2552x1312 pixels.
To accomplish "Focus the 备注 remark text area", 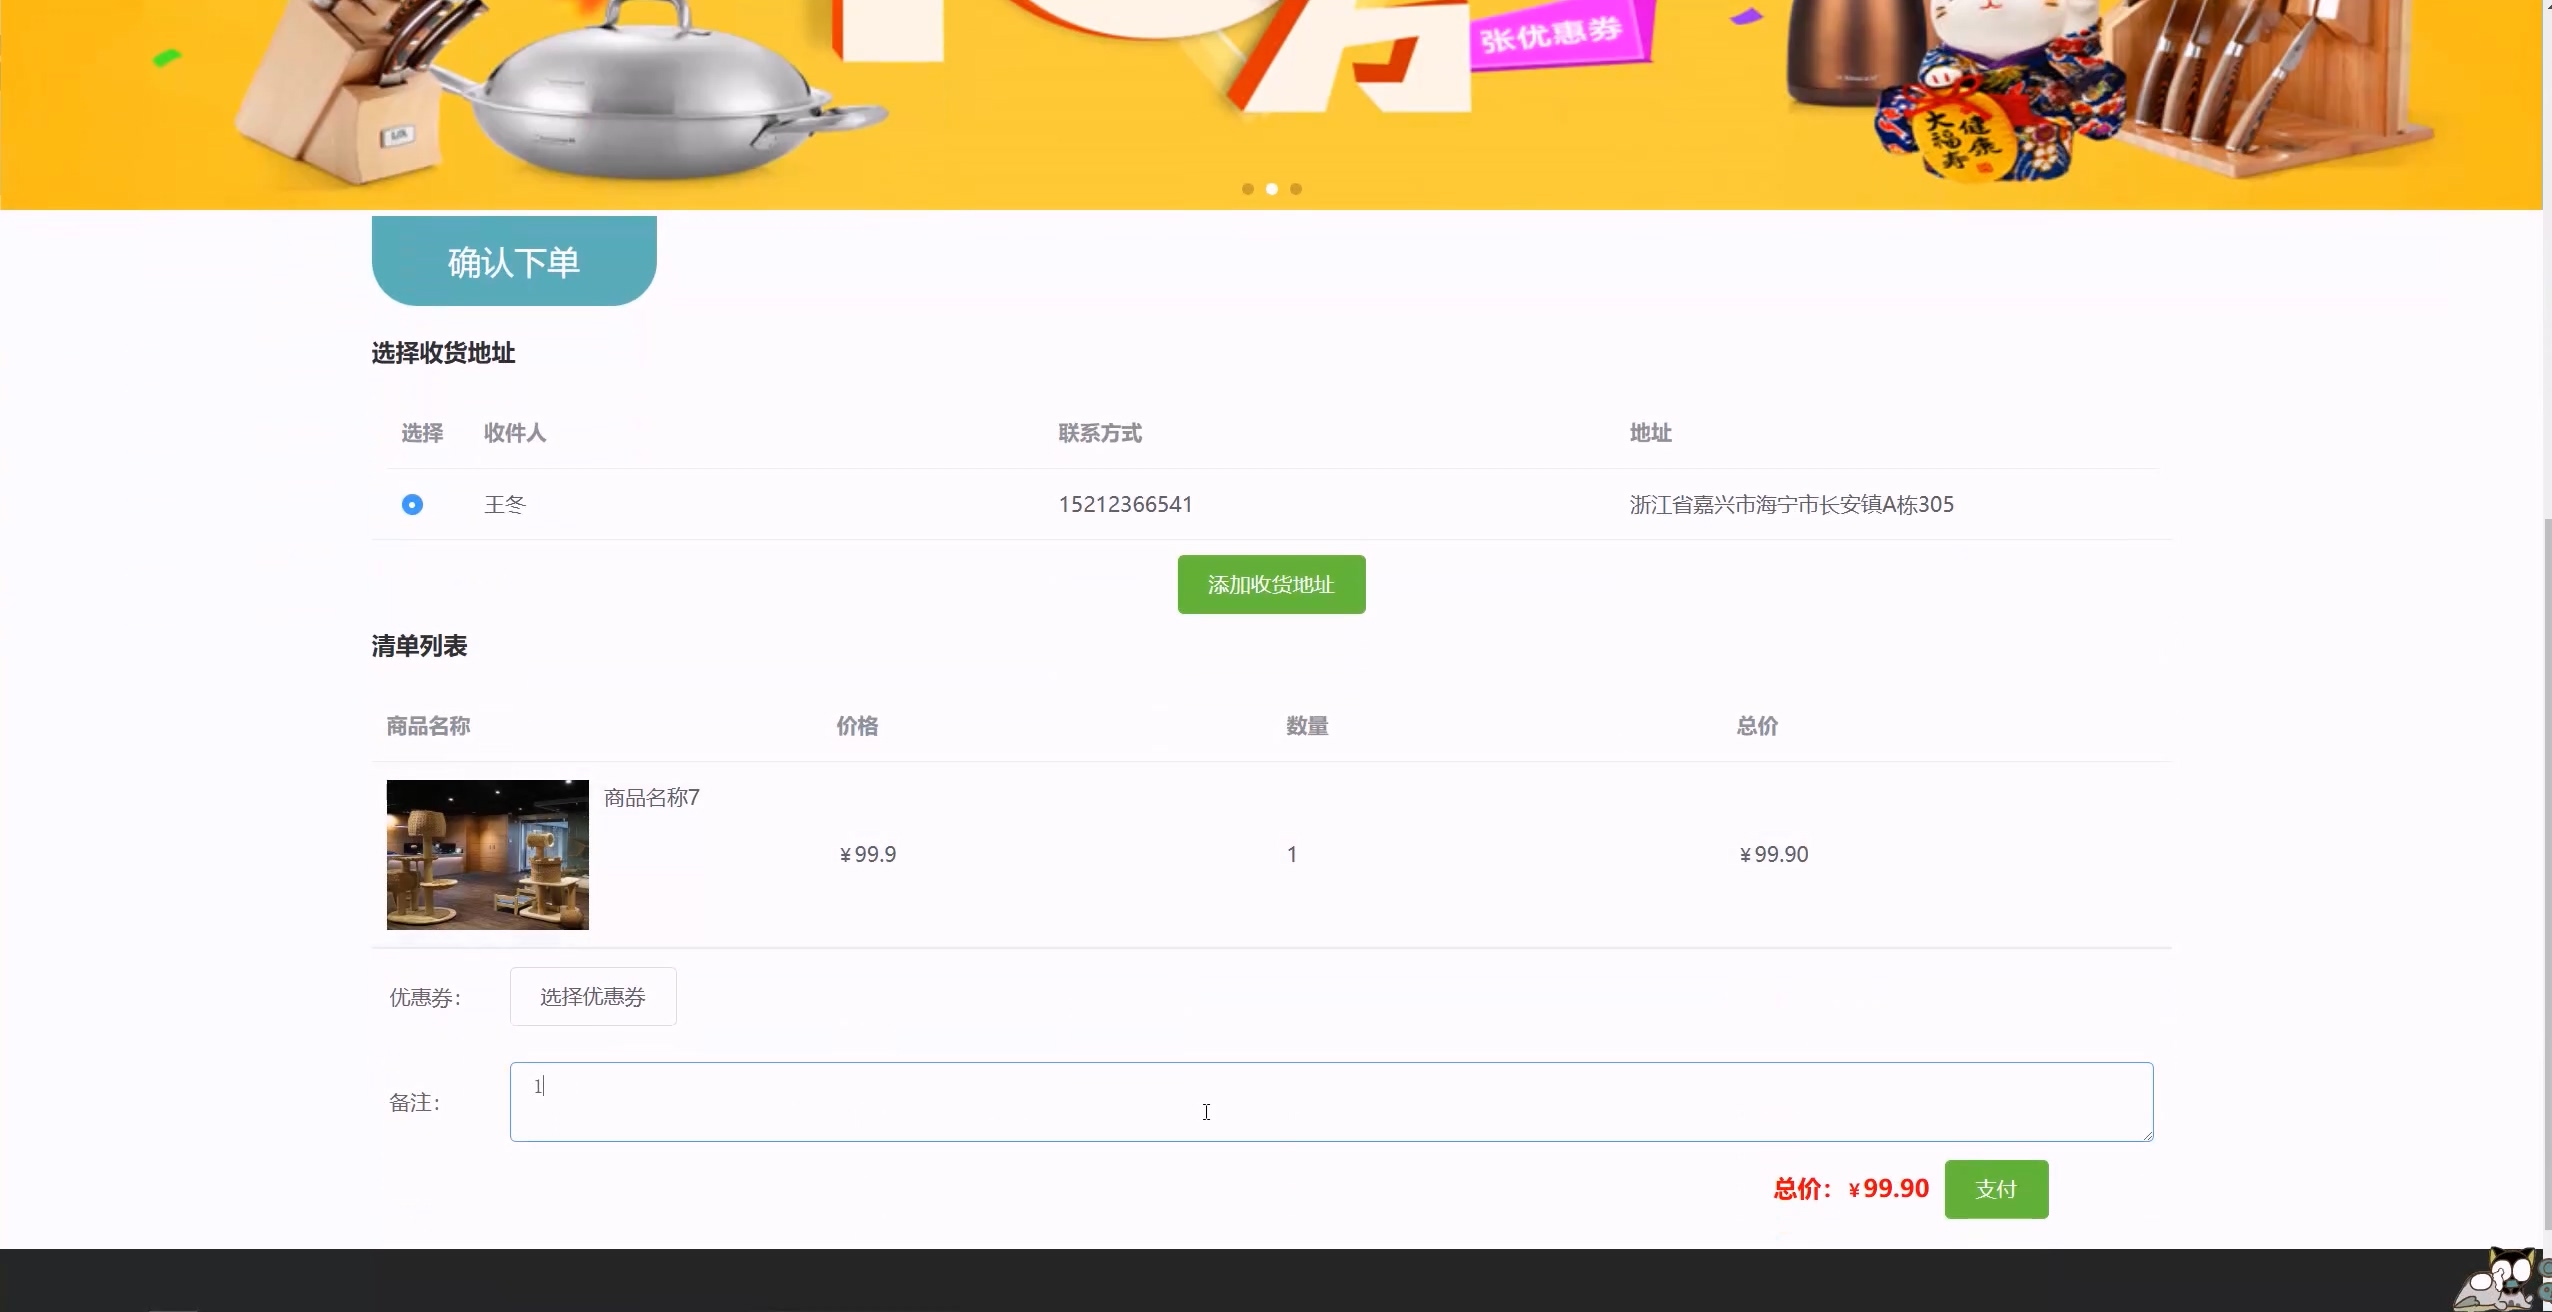I will [x=1330, y=1102].
